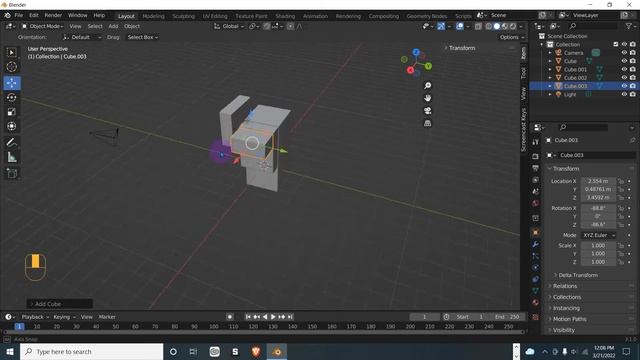The image size is (640, 360).
Task: Select Cube.002 in the outliner
Action: click(x=575, y=78)
